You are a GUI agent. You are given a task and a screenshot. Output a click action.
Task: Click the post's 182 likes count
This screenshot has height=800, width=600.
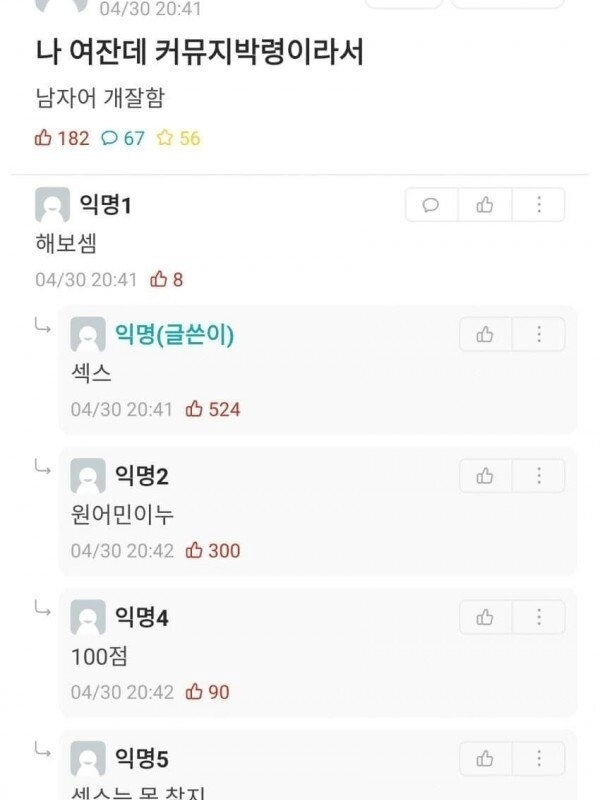coord(62,138)
